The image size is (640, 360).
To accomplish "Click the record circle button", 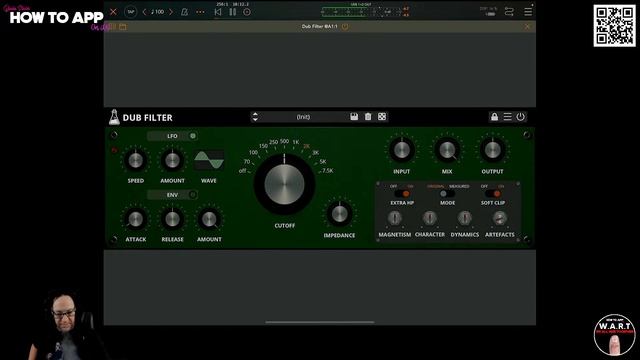I will point(247,12).
